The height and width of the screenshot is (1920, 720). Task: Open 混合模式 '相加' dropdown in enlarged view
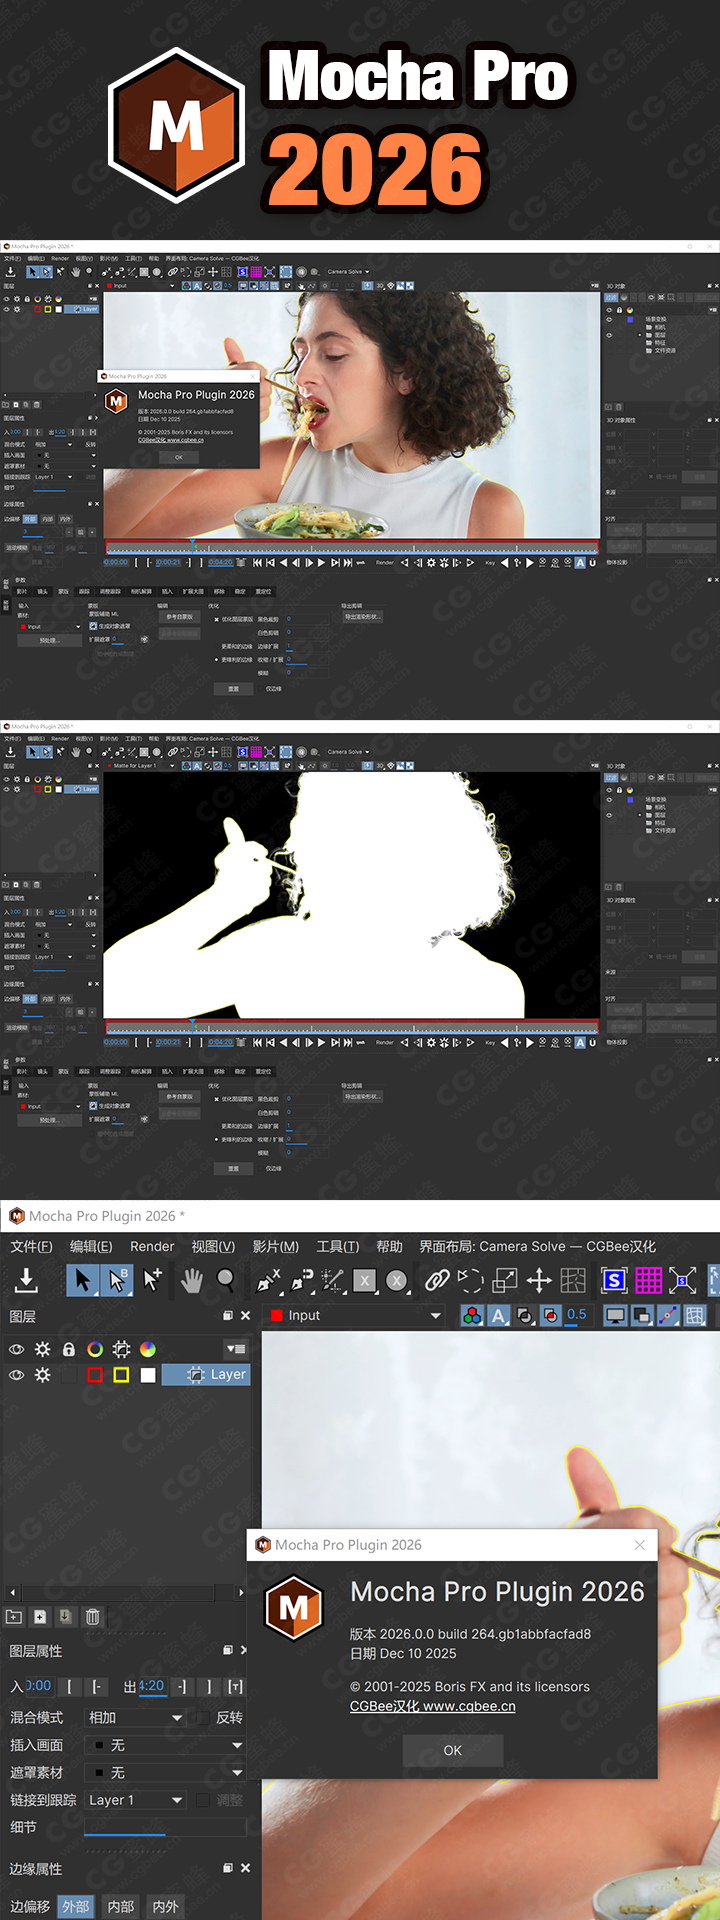(135, 1717)
